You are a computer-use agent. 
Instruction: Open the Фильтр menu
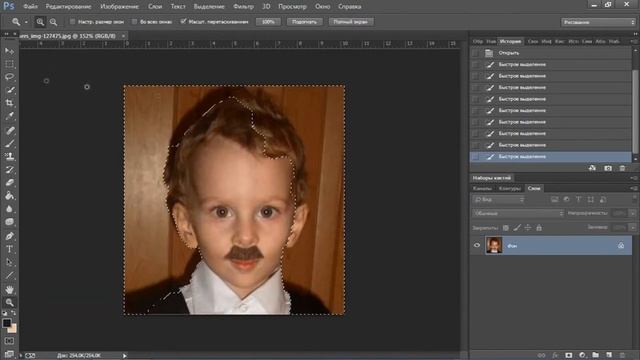point(243,7)
